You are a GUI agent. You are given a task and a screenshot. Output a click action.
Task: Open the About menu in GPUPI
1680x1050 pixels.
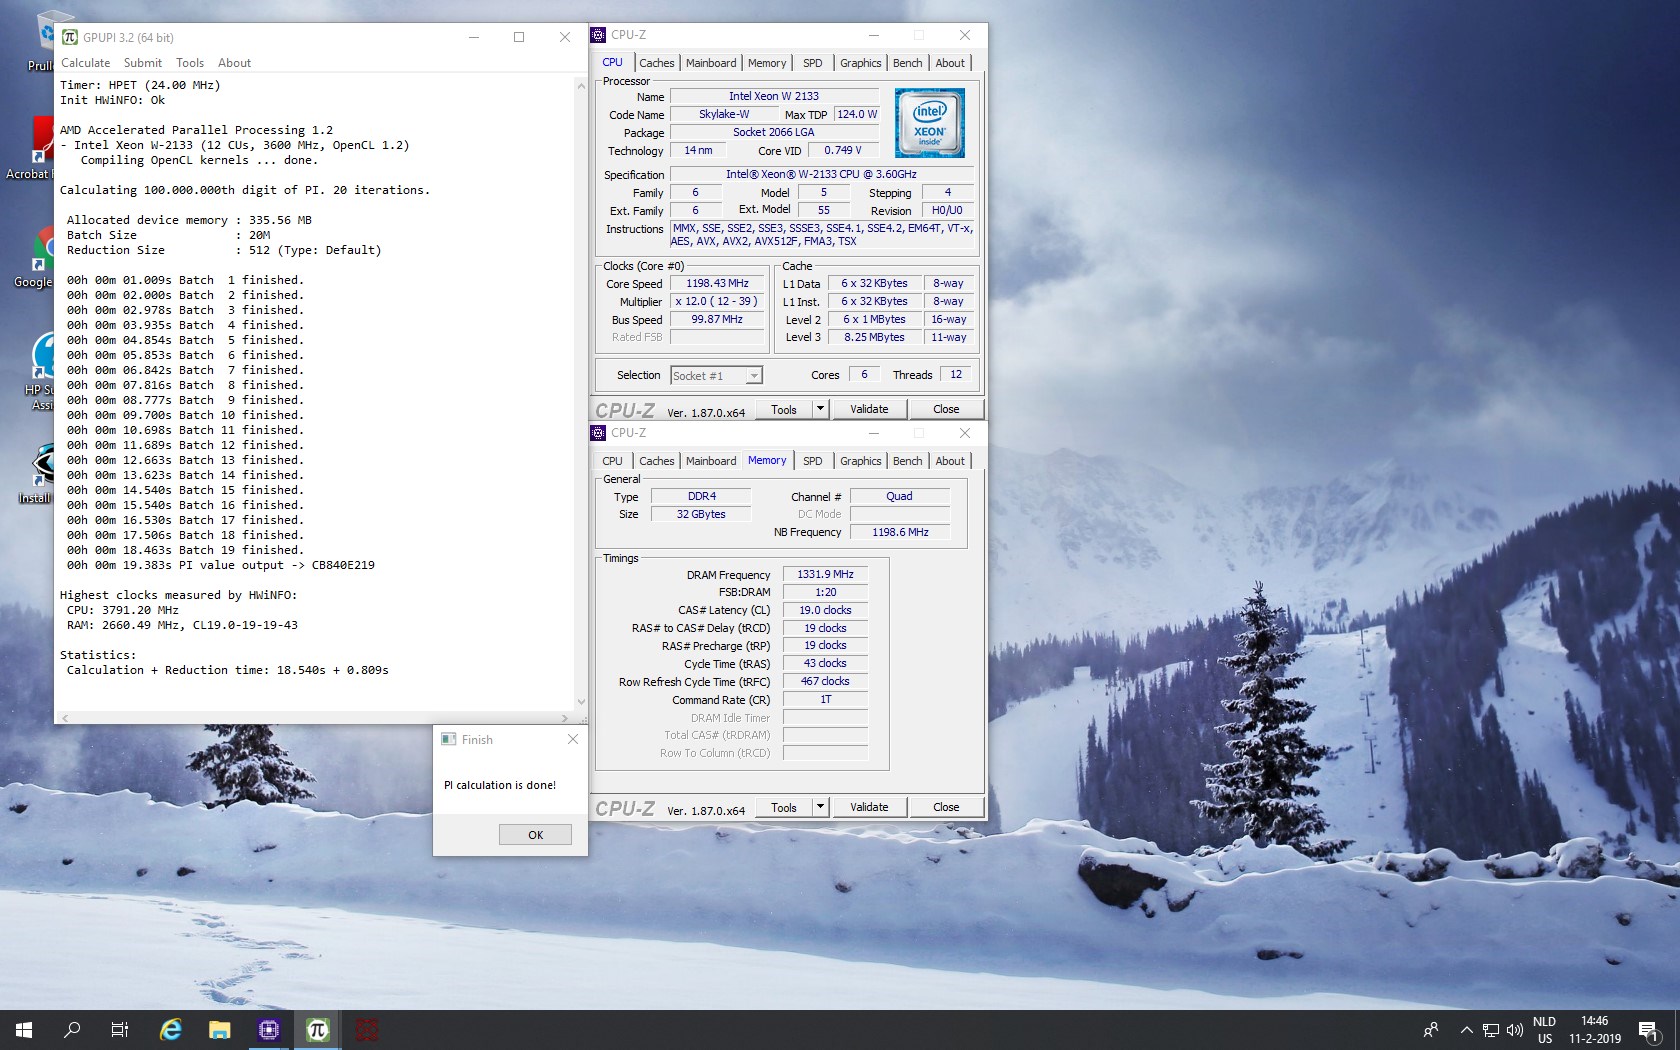(x=235, y=63)
